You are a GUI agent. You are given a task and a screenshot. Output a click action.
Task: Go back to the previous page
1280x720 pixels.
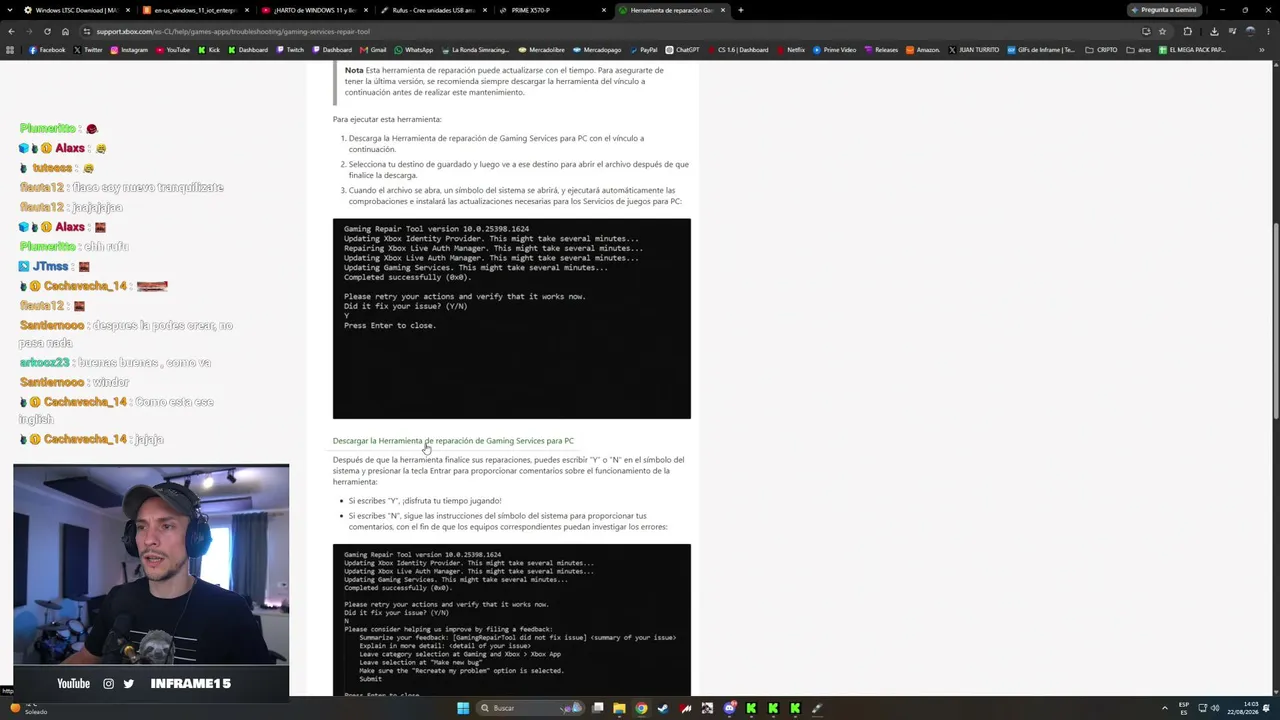tap(11, 31)
